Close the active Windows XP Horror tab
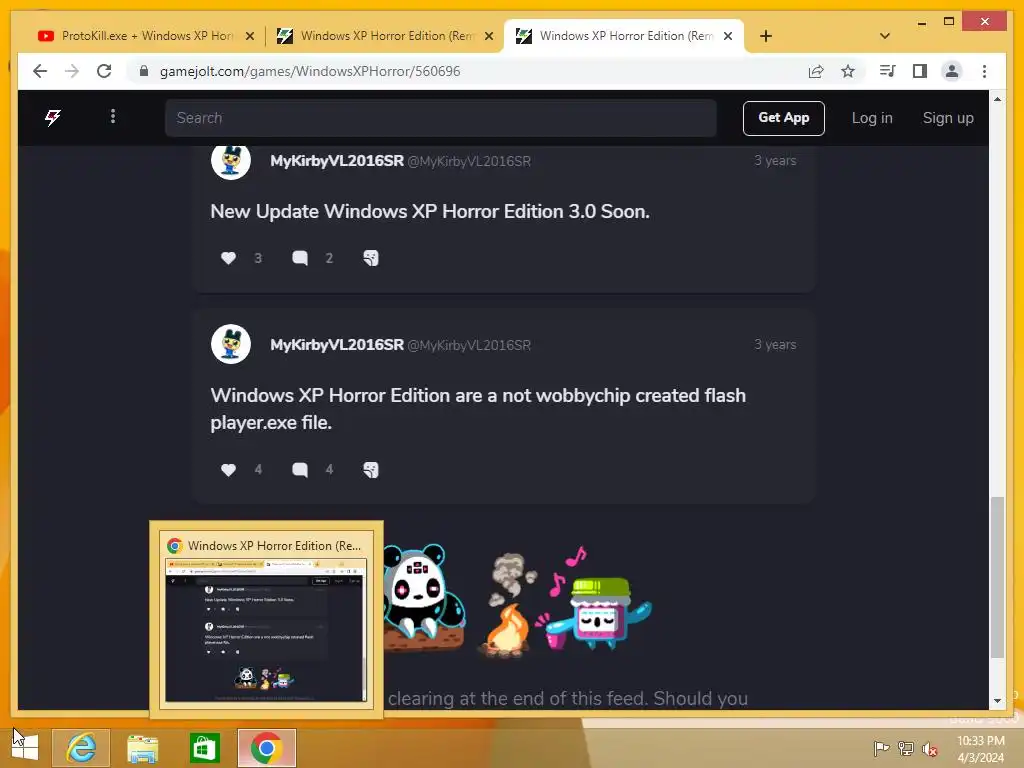Image resolution: width=1024 pixels, height=768 pixels. 728,37
